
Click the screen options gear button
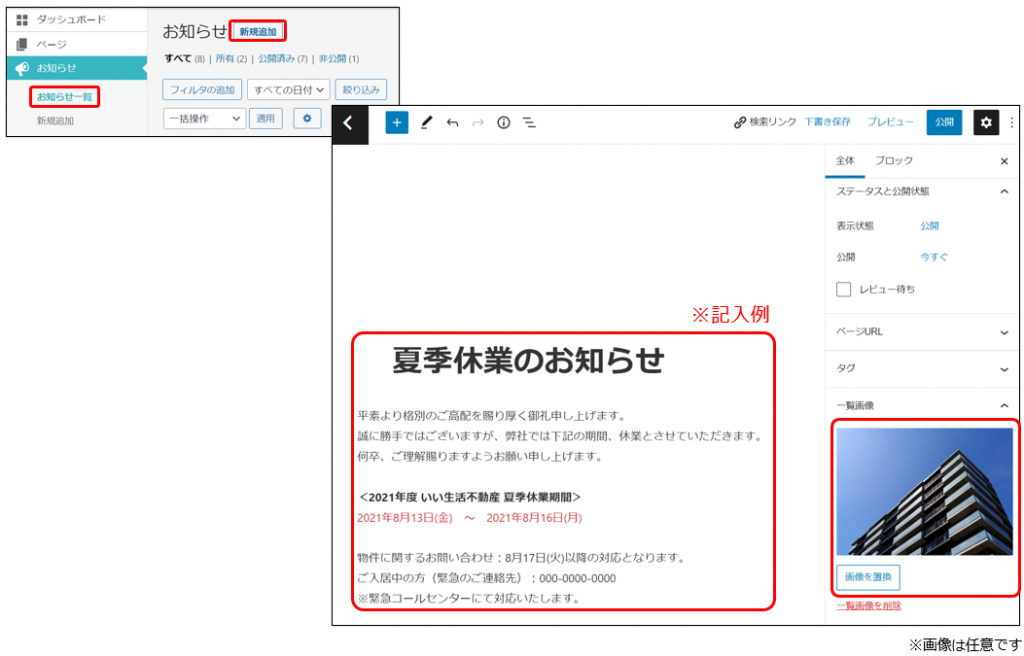click(x=307, y=118)
